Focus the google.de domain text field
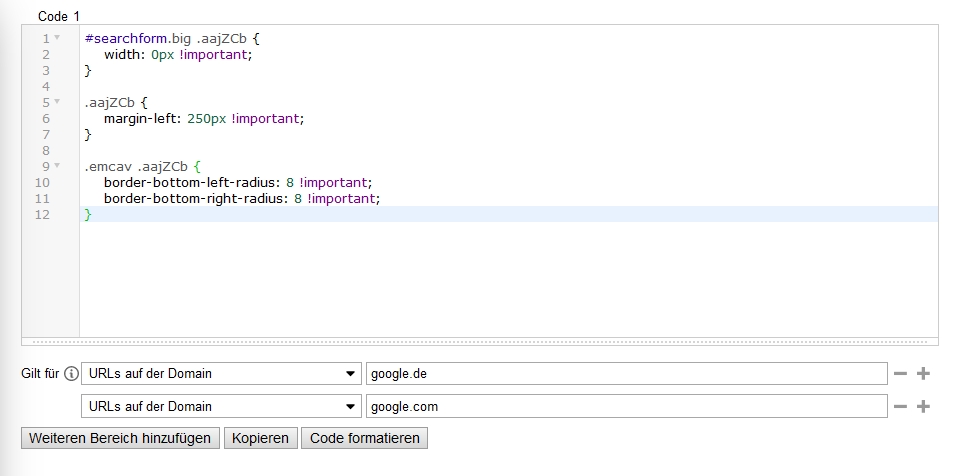954x476 pixels. pyautogui.click(x=626, y=374)
